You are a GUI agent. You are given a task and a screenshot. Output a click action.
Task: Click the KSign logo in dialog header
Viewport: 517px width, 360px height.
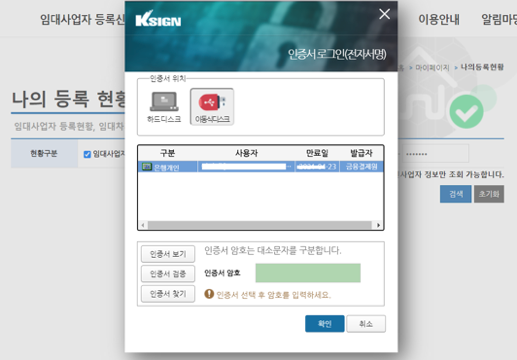click(x=158, y=19)
